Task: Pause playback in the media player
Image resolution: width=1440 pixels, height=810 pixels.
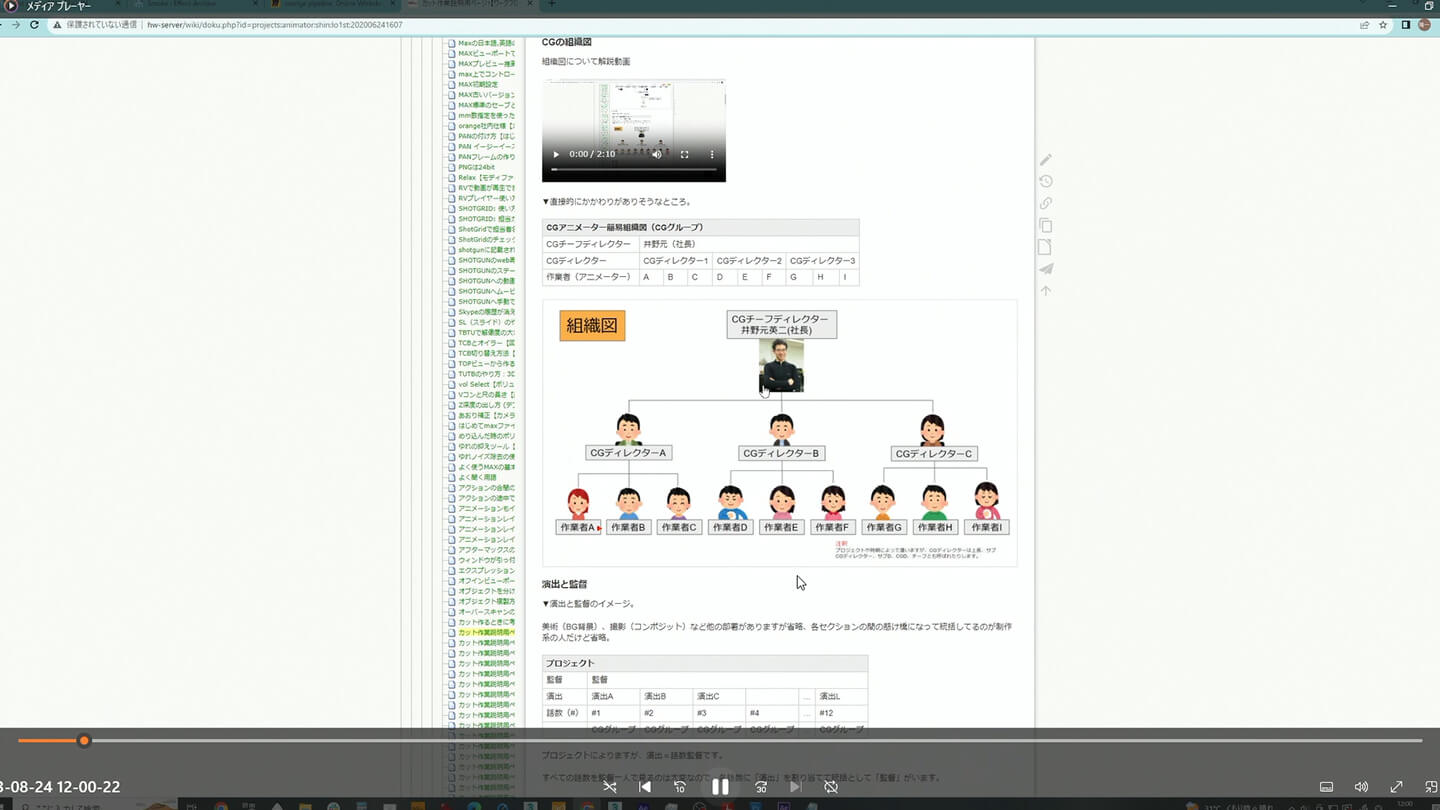Action: pyautogui.click(x=720, y=787)
